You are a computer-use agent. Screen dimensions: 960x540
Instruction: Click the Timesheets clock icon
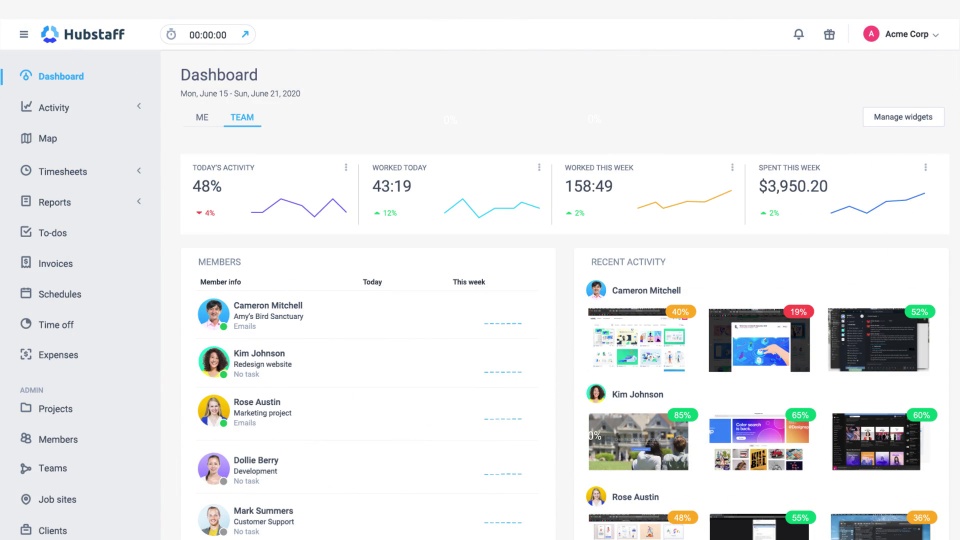(x=26, y=171)
